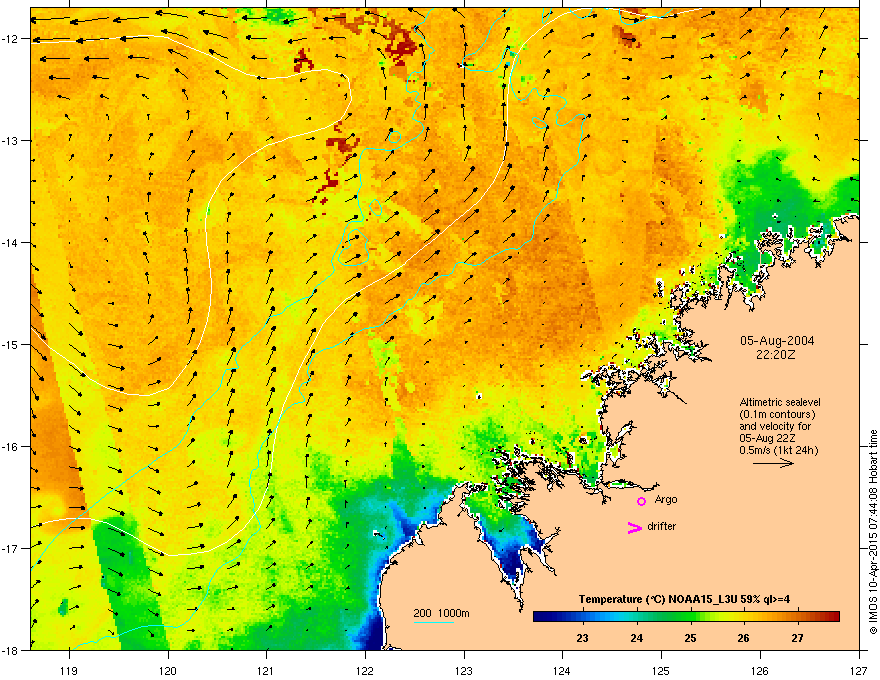880x680 pixels.
Task: Click the 25 color bar tick label
Action: 690,638
